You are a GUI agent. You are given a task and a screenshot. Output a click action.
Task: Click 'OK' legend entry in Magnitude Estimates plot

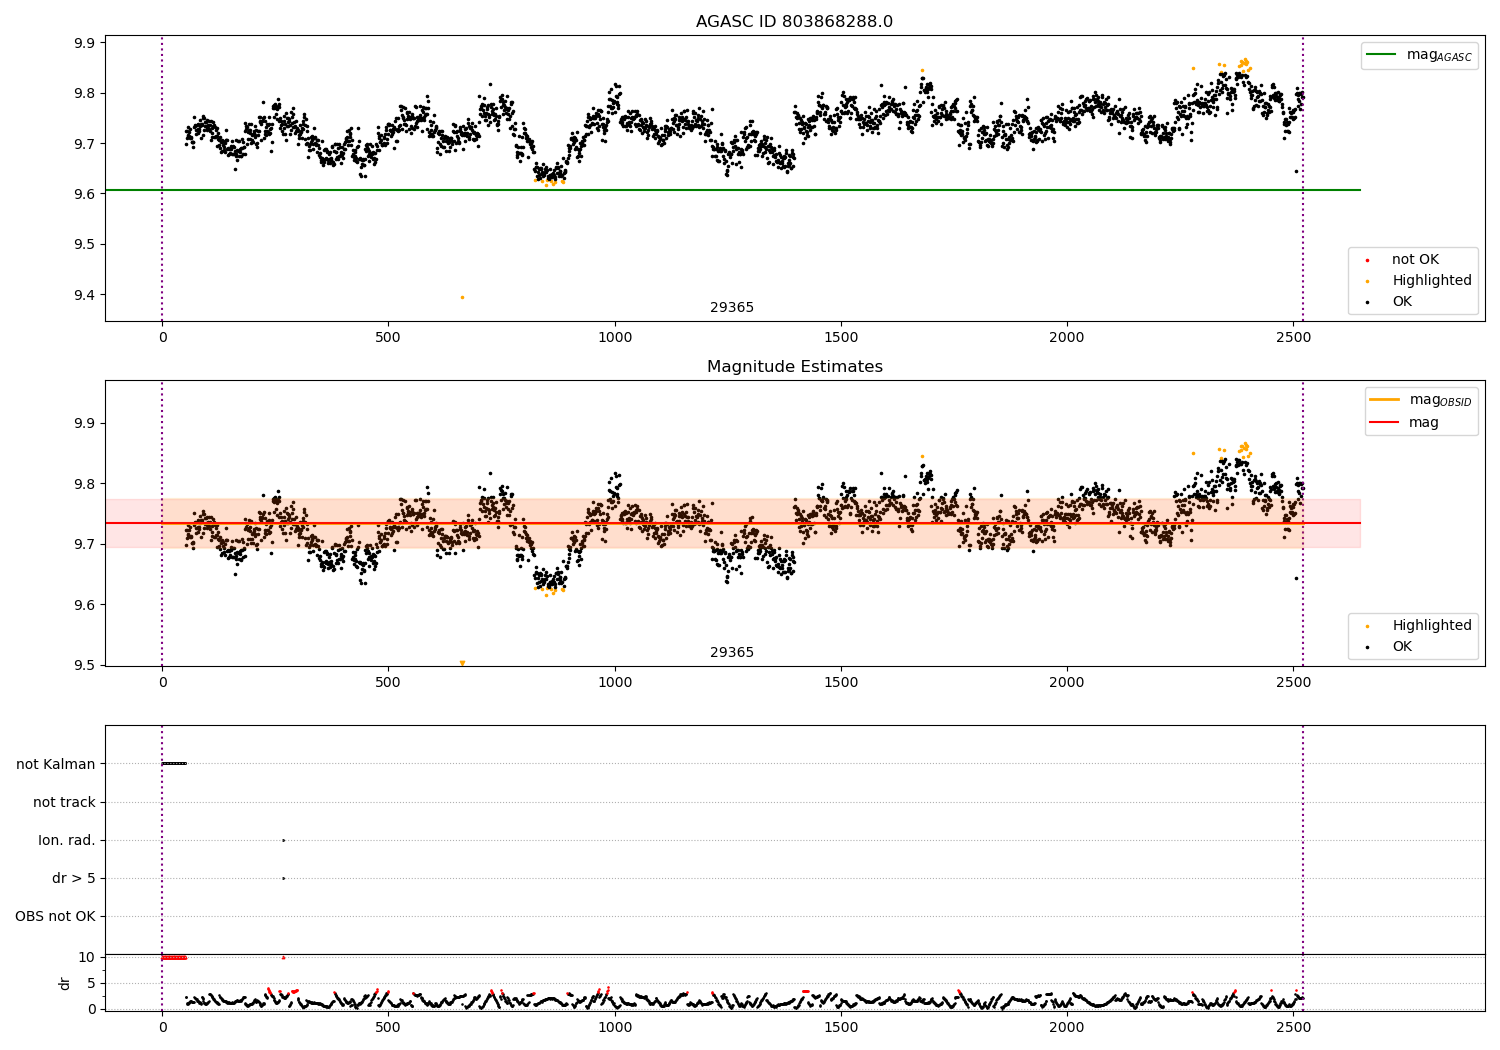[1402, 647]
